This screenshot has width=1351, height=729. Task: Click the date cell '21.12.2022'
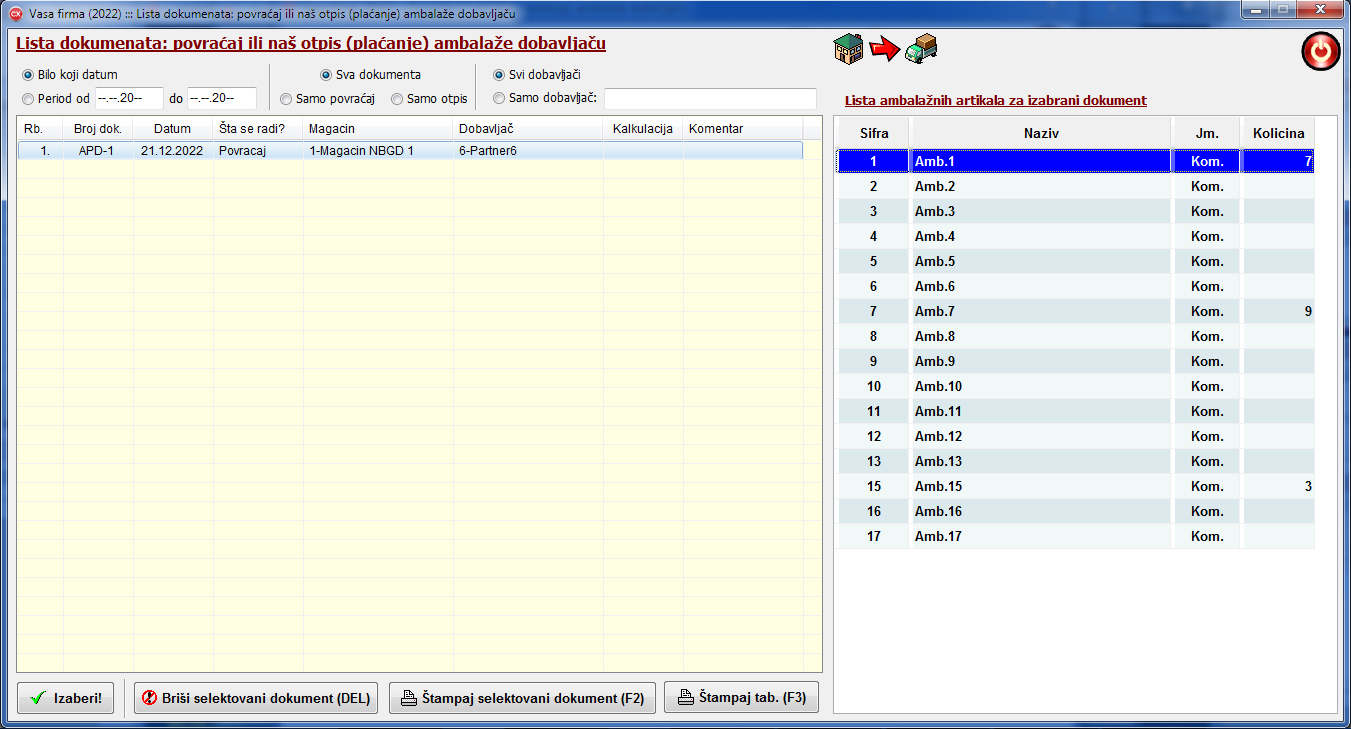[173, 151]
